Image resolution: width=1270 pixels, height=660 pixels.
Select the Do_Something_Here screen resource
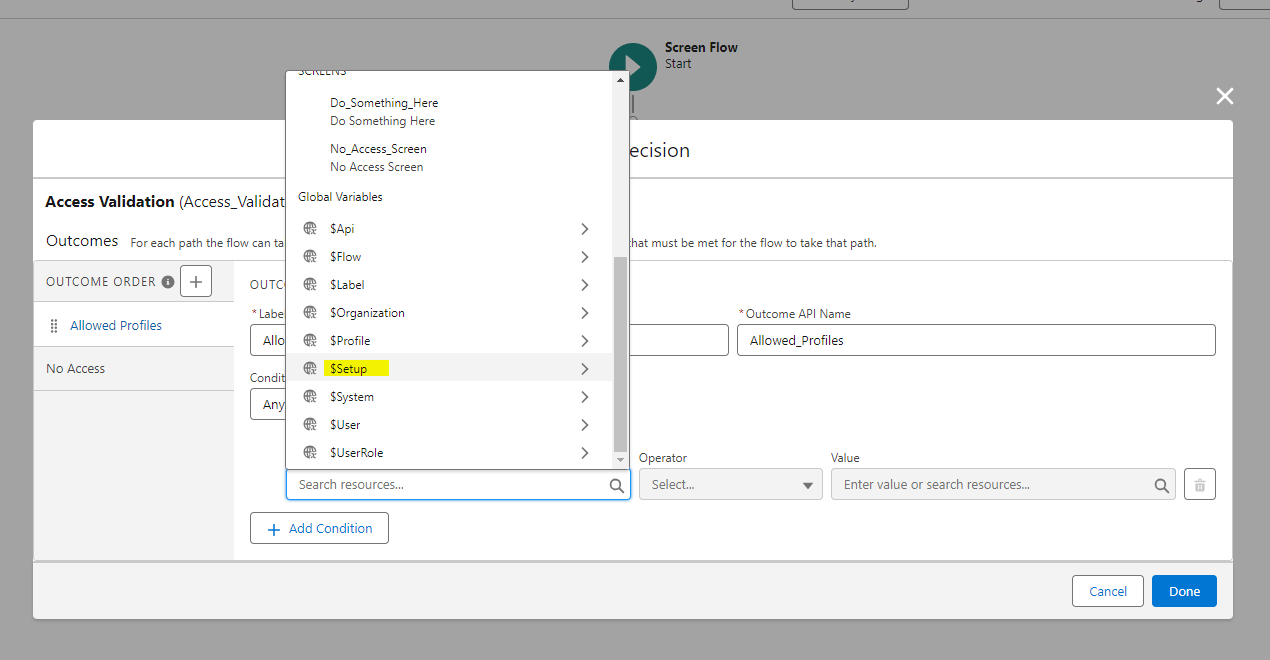point(384,111)
